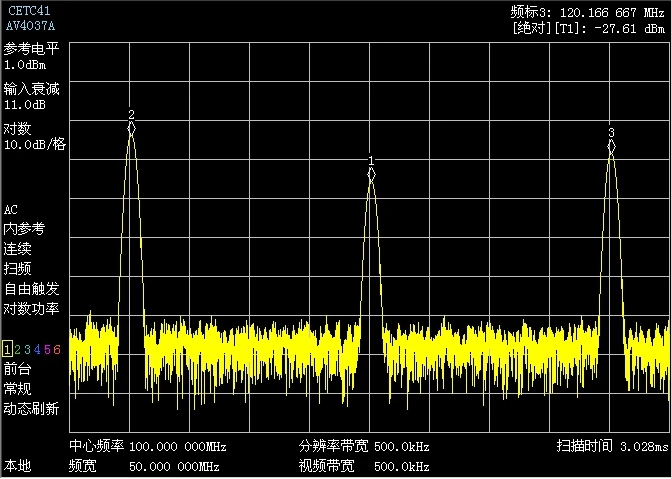Click the 常规 status text
Image resolution: width=671 pixels, height=479 pixels.
click(18, 389)
